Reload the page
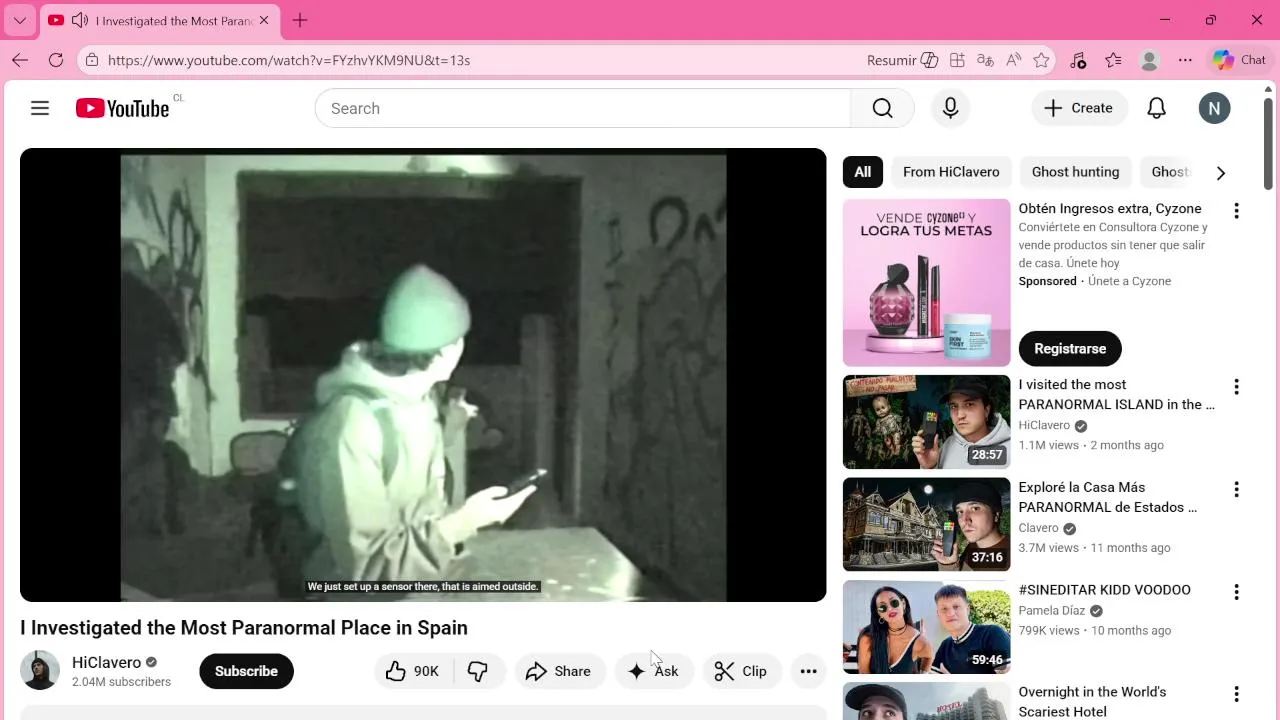This screenshot has height=720, width=1280. 56,60
